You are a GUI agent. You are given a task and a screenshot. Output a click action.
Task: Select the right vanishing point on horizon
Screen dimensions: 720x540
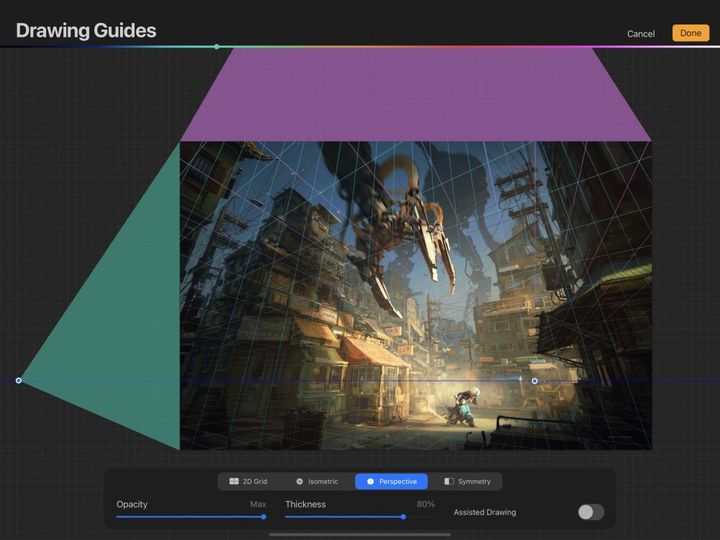pyautogui.click(x=534, y=380)
